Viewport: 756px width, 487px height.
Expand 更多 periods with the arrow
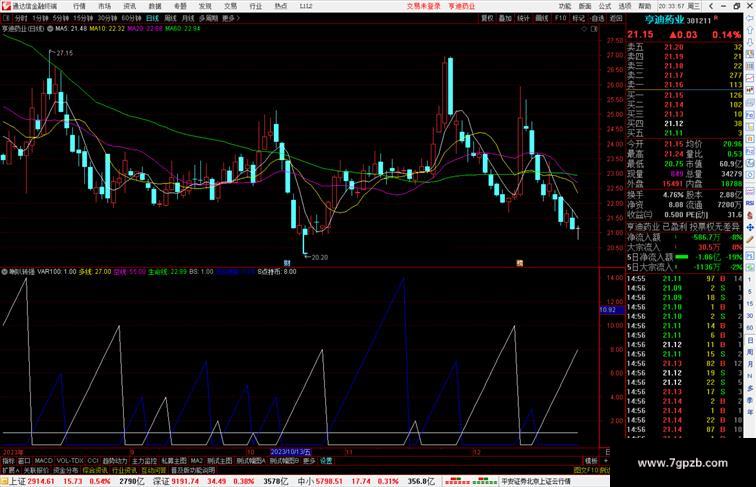(x=231, y=18)
